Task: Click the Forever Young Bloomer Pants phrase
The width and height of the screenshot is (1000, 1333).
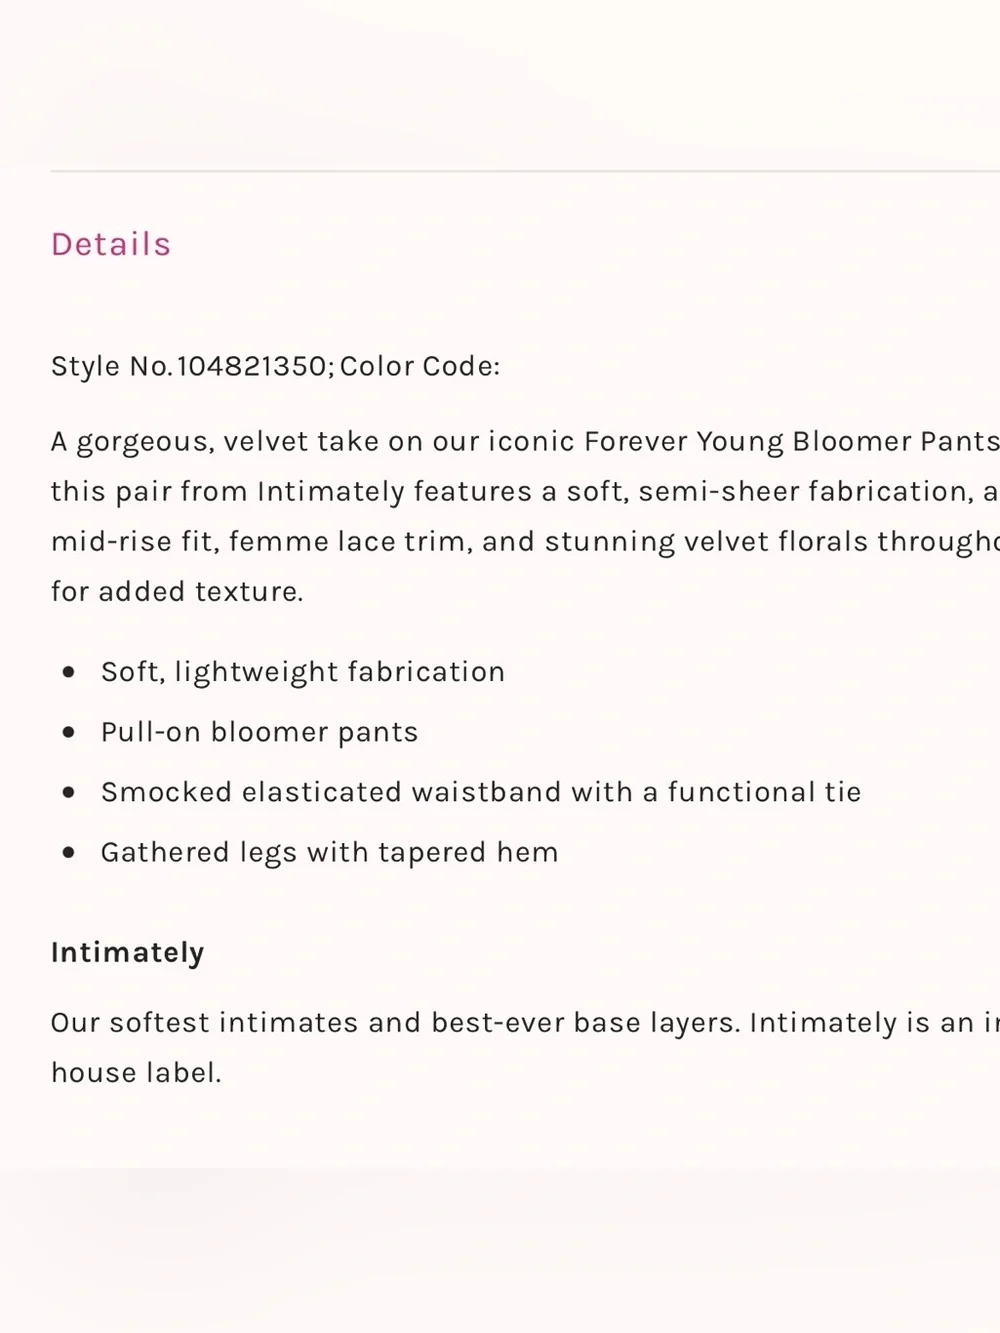Action: pos(791,441)
